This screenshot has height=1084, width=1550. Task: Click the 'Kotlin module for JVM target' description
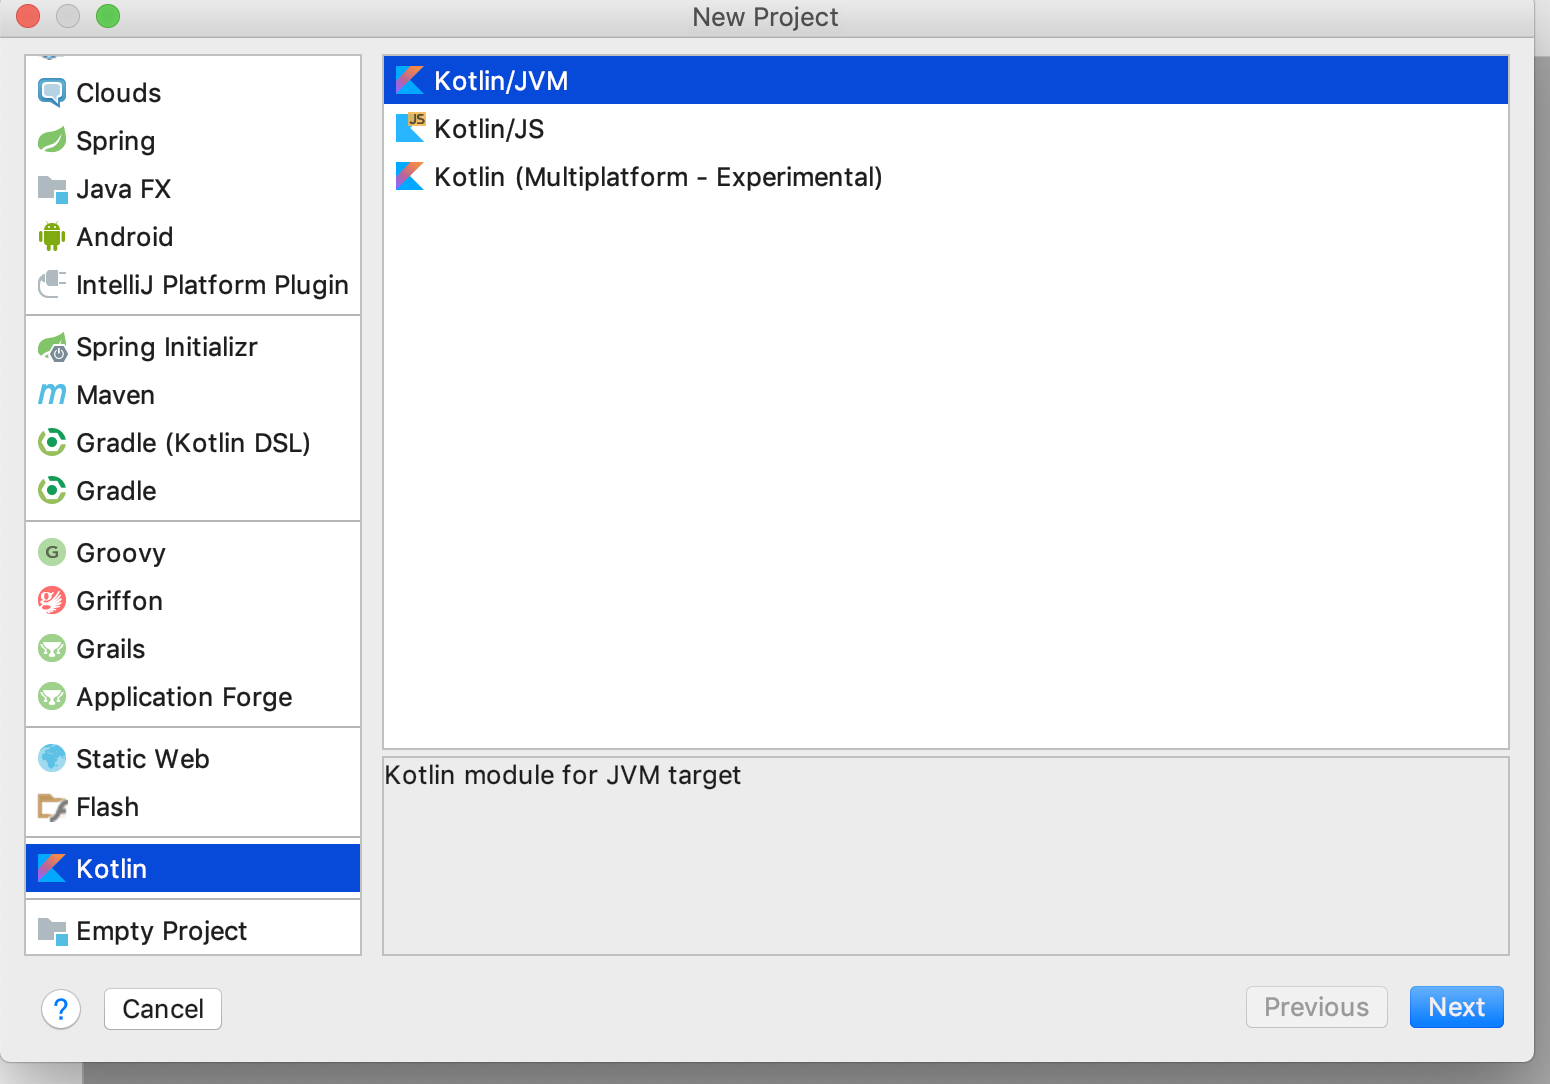coord(563,775)
